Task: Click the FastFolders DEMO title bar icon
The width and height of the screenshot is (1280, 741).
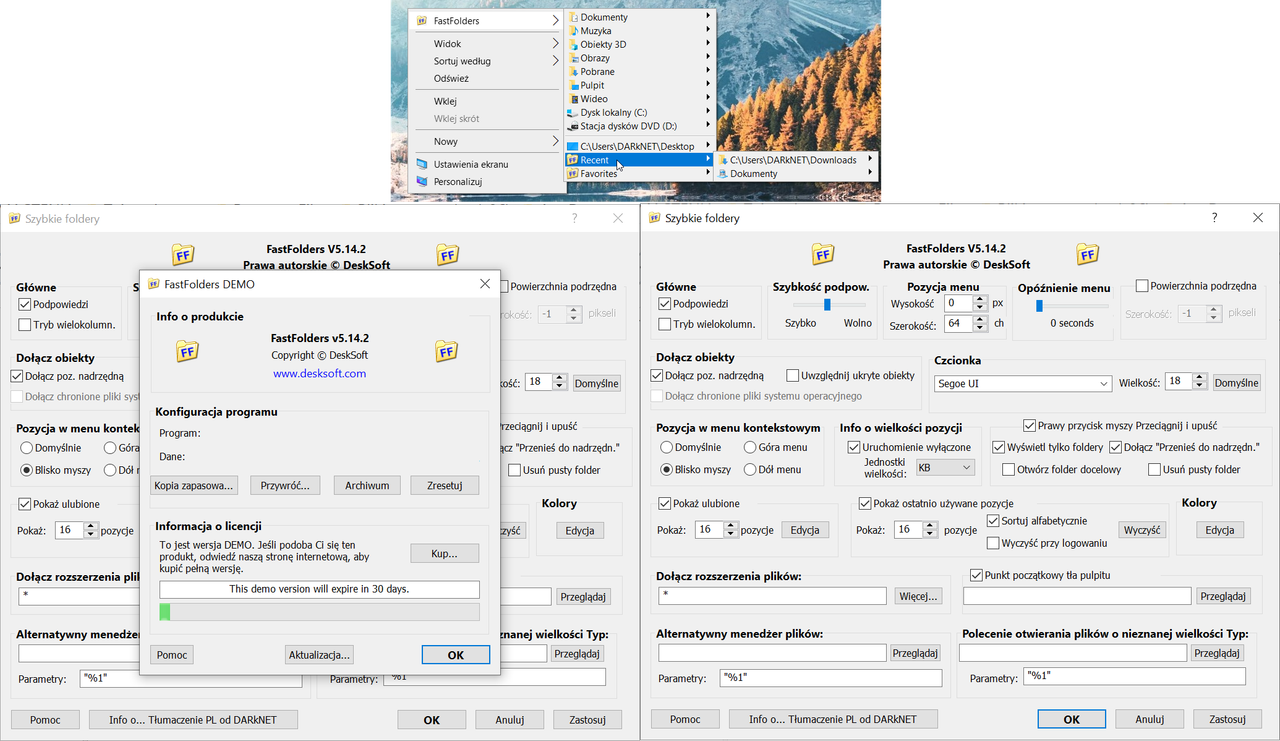Action: 154,284
